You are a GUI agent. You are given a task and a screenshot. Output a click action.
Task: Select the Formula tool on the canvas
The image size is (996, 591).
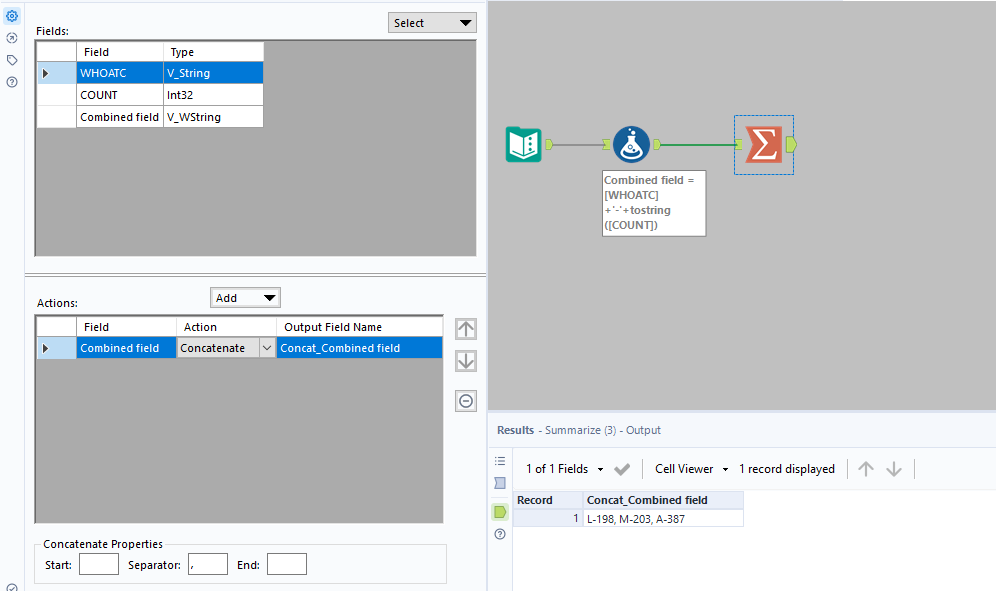coord(631,143)
